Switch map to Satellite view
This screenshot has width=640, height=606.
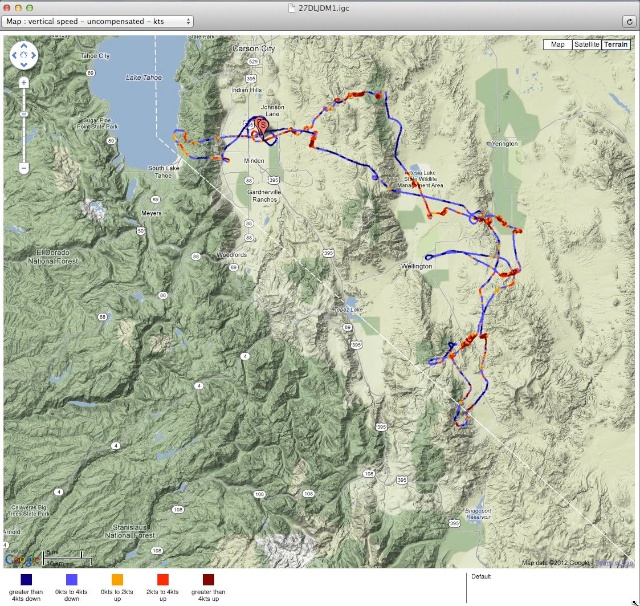click(586, 44)
